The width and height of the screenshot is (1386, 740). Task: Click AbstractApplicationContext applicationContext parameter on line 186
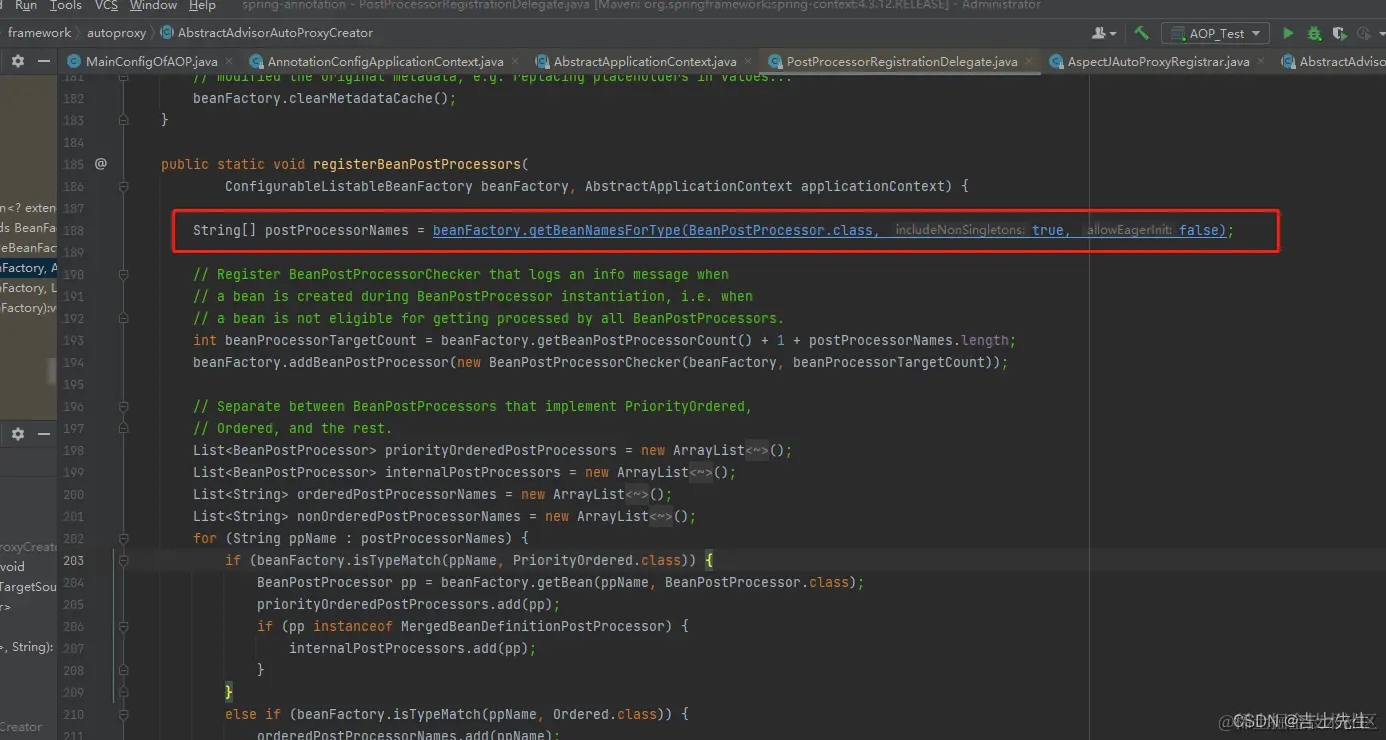[x=764, y=186]
